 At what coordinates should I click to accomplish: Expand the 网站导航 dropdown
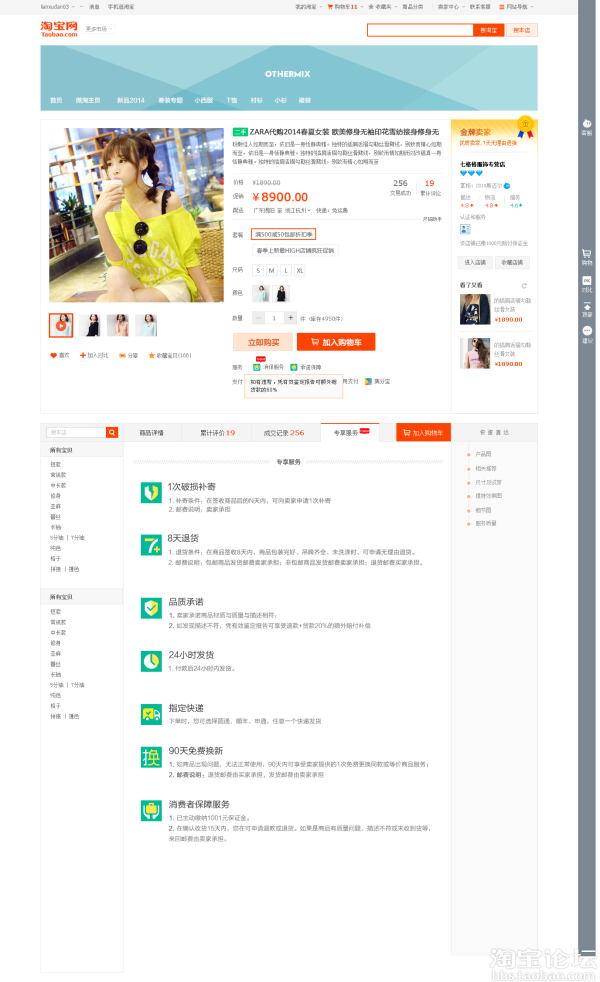[x=520, y=7]
